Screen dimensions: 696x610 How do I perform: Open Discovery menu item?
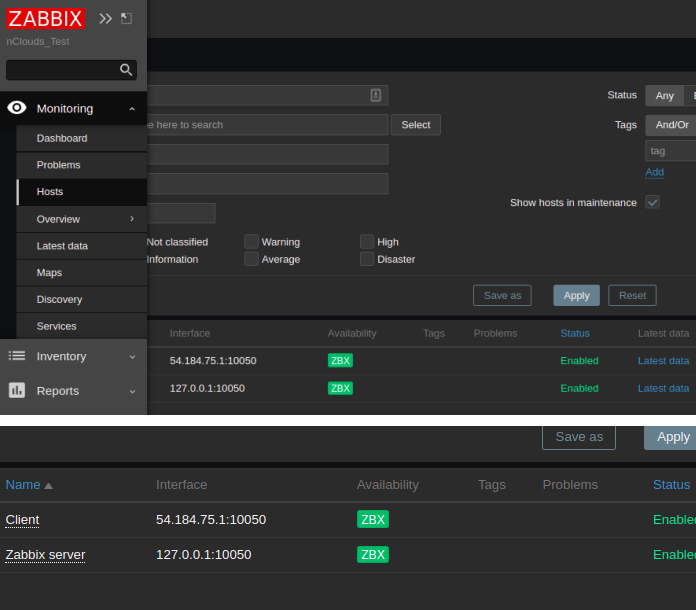[x=82, y=299]
